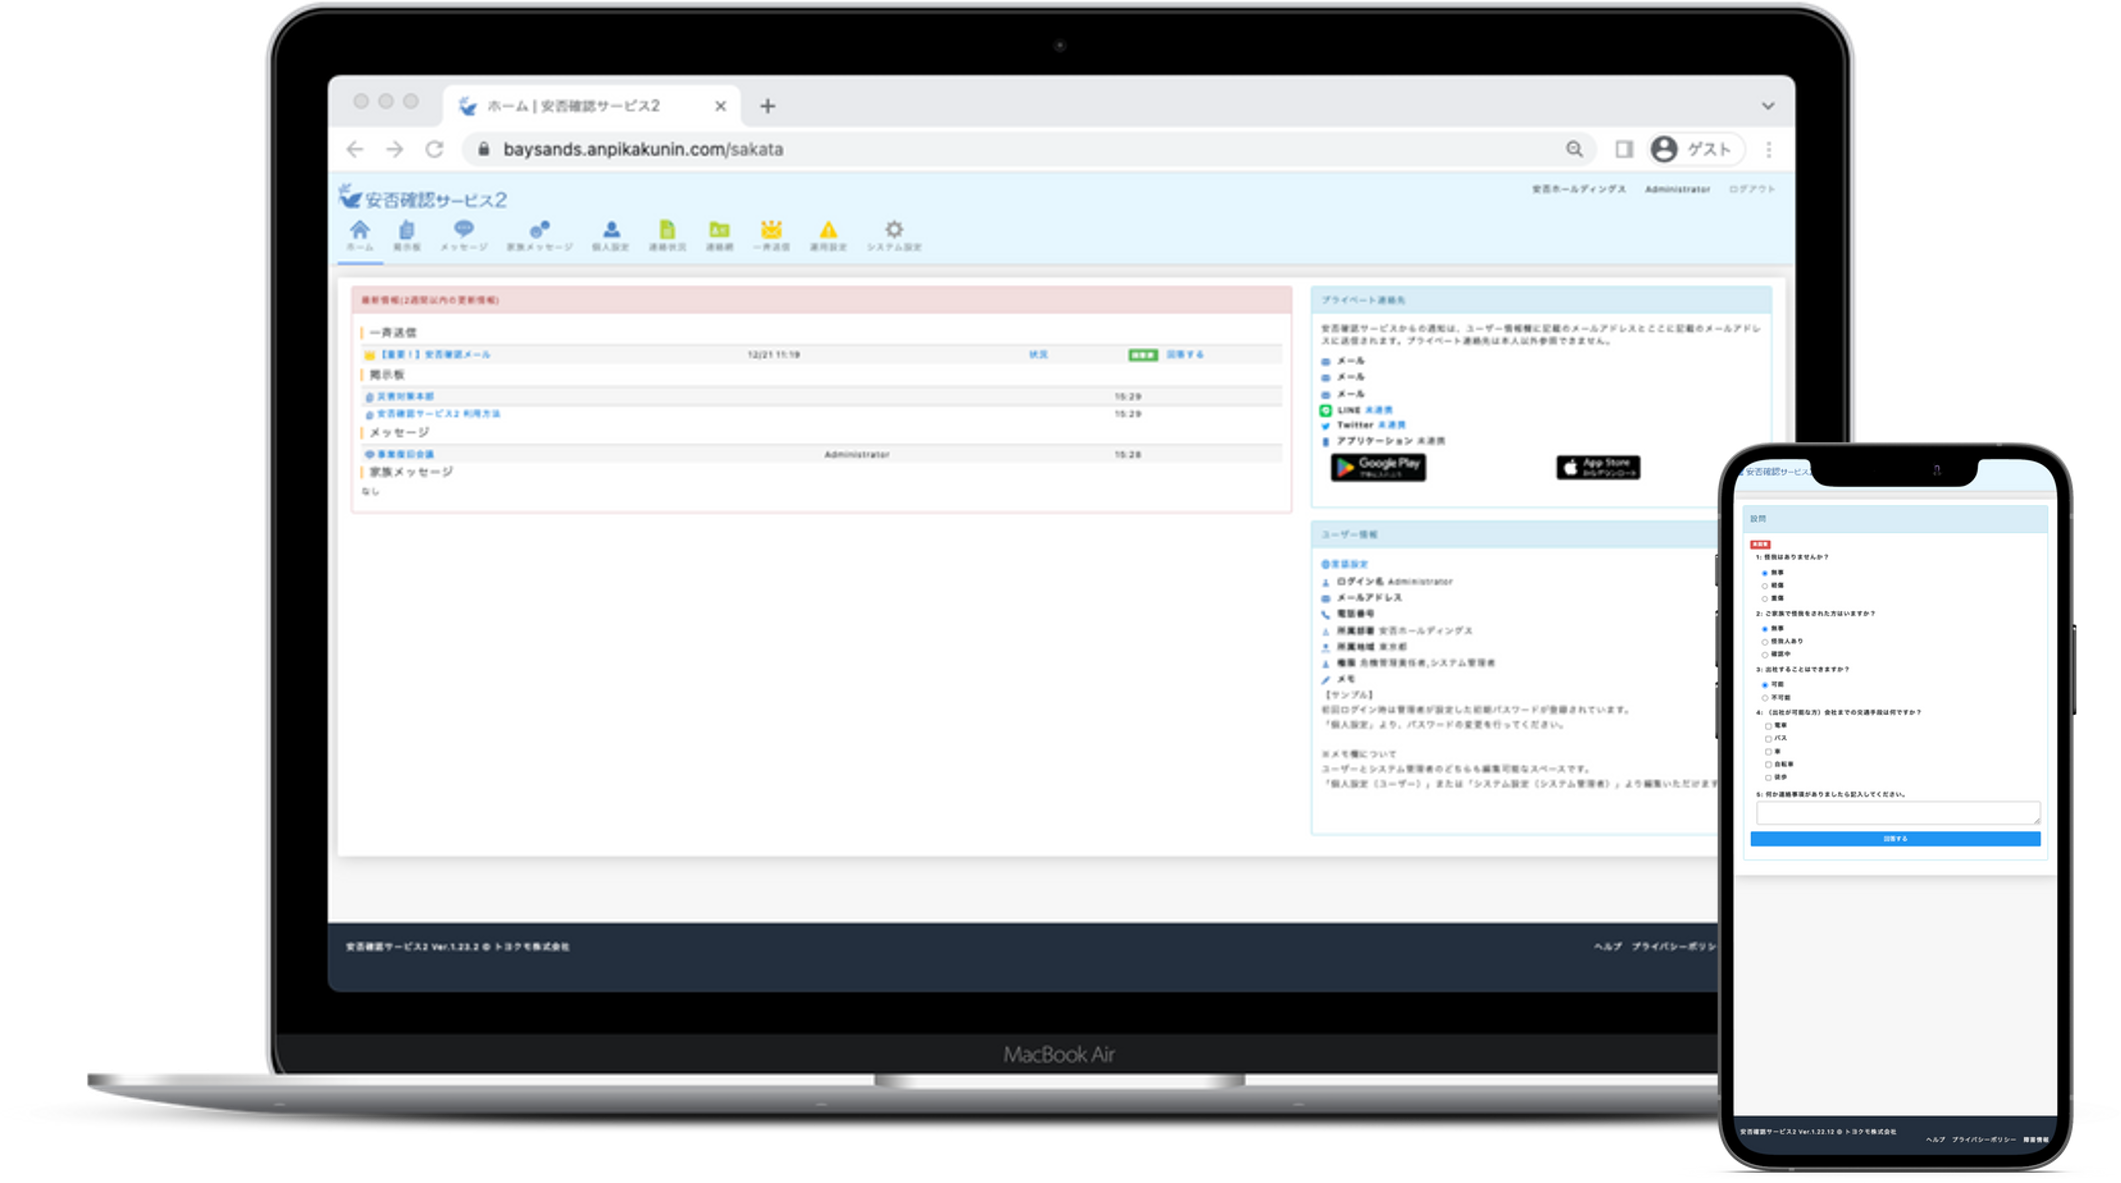Check the 電車 checkbox on phone
This screenshot has width=2121, height=1183.
click(1768, 726)
